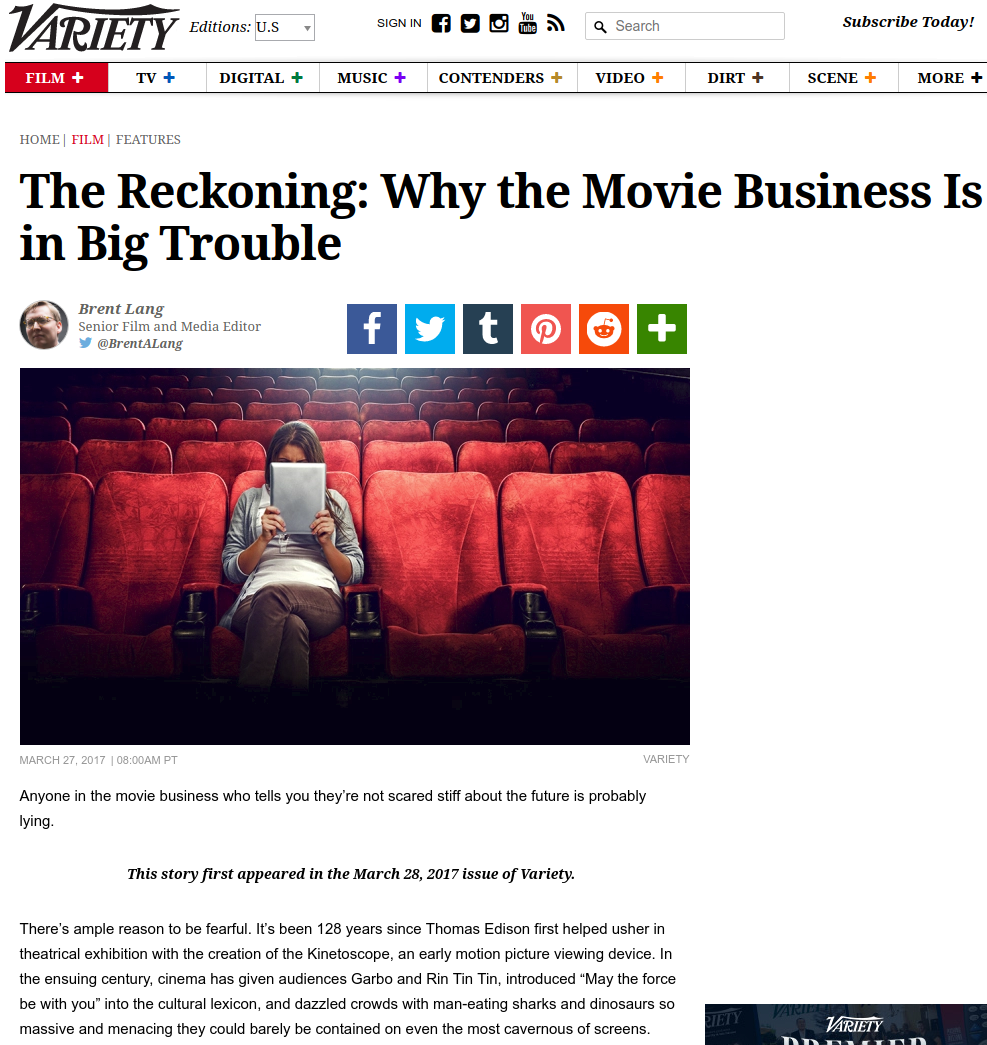Open the FILM navigation tab

point(56,78)
